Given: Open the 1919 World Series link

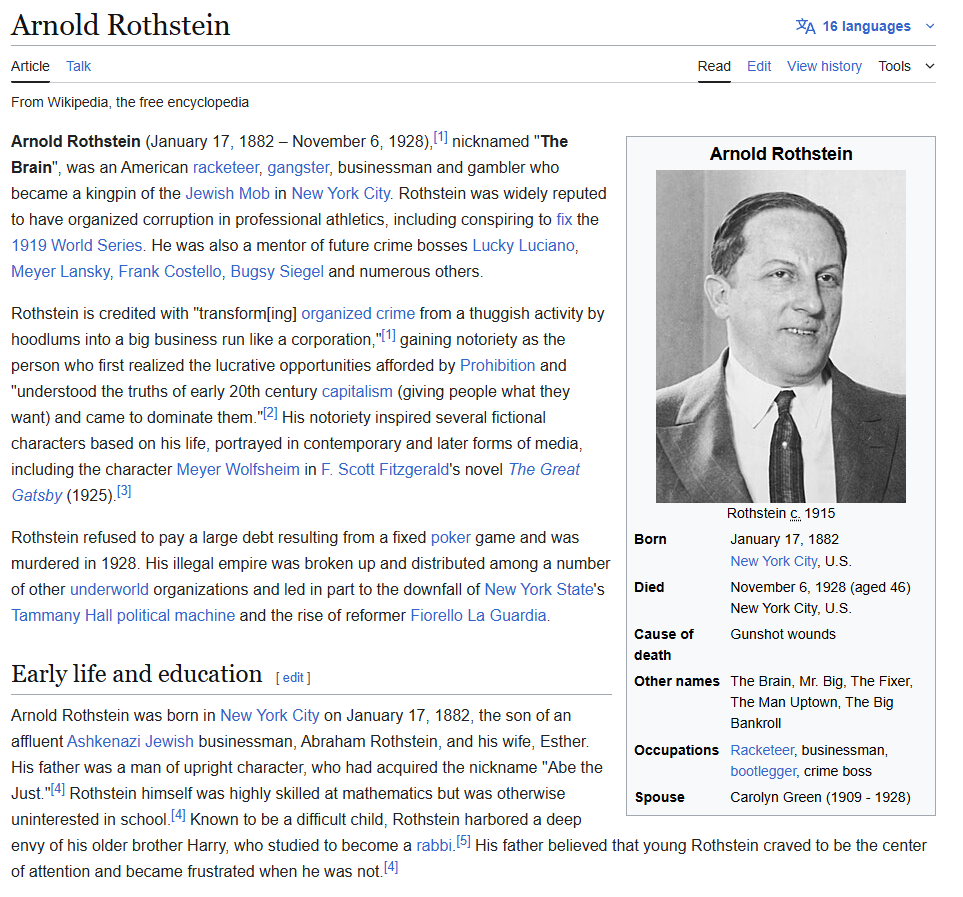Looking at the screenshot, I should click(x=77, y=246).
